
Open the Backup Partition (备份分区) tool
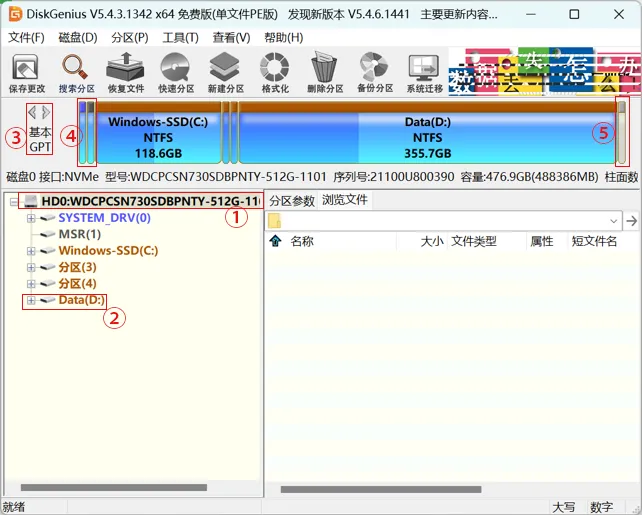[x=375, y=73]
